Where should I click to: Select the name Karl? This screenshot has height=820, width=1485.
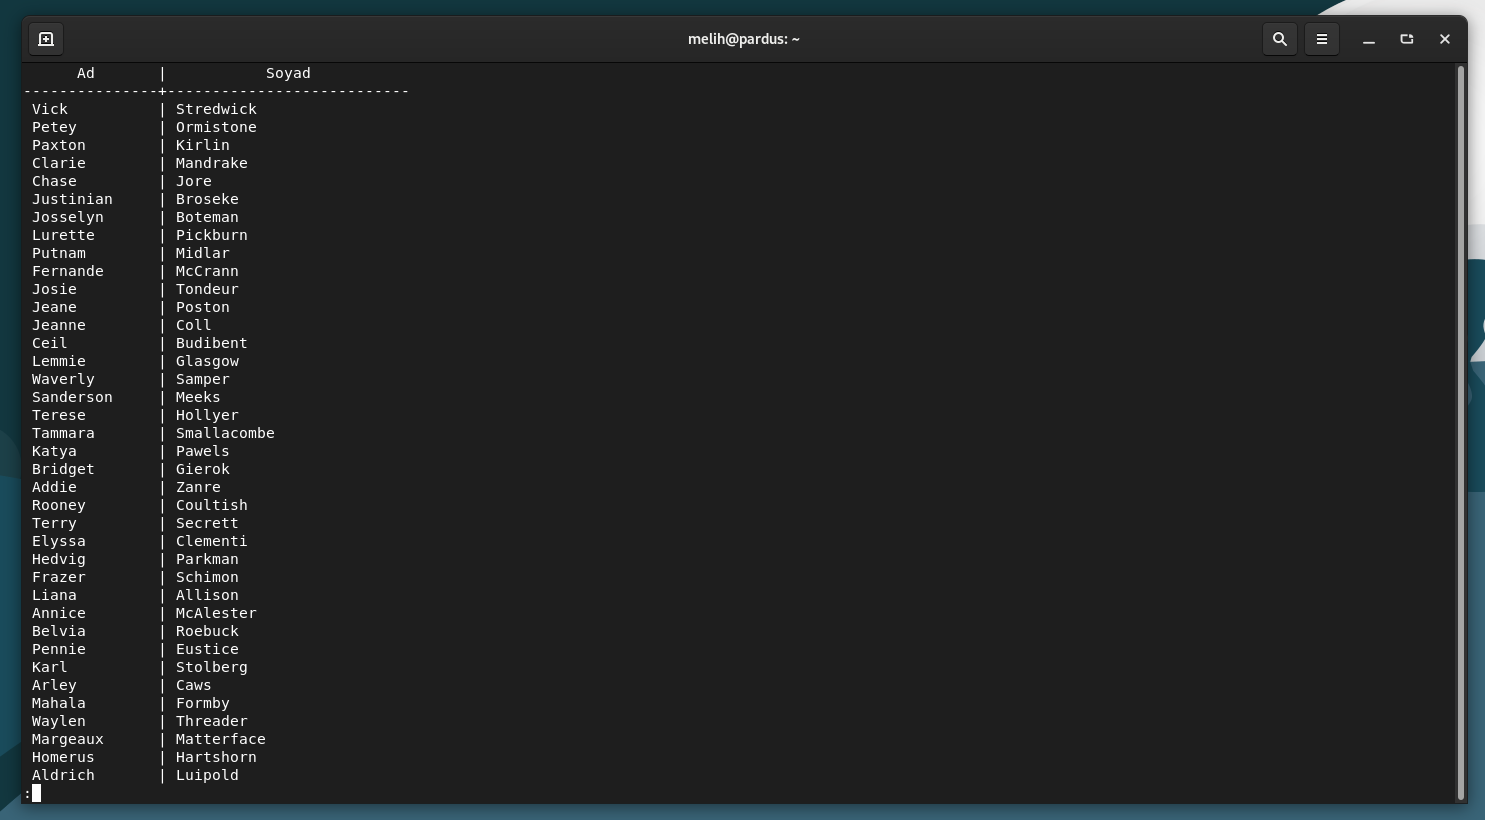tap(50, 667)
